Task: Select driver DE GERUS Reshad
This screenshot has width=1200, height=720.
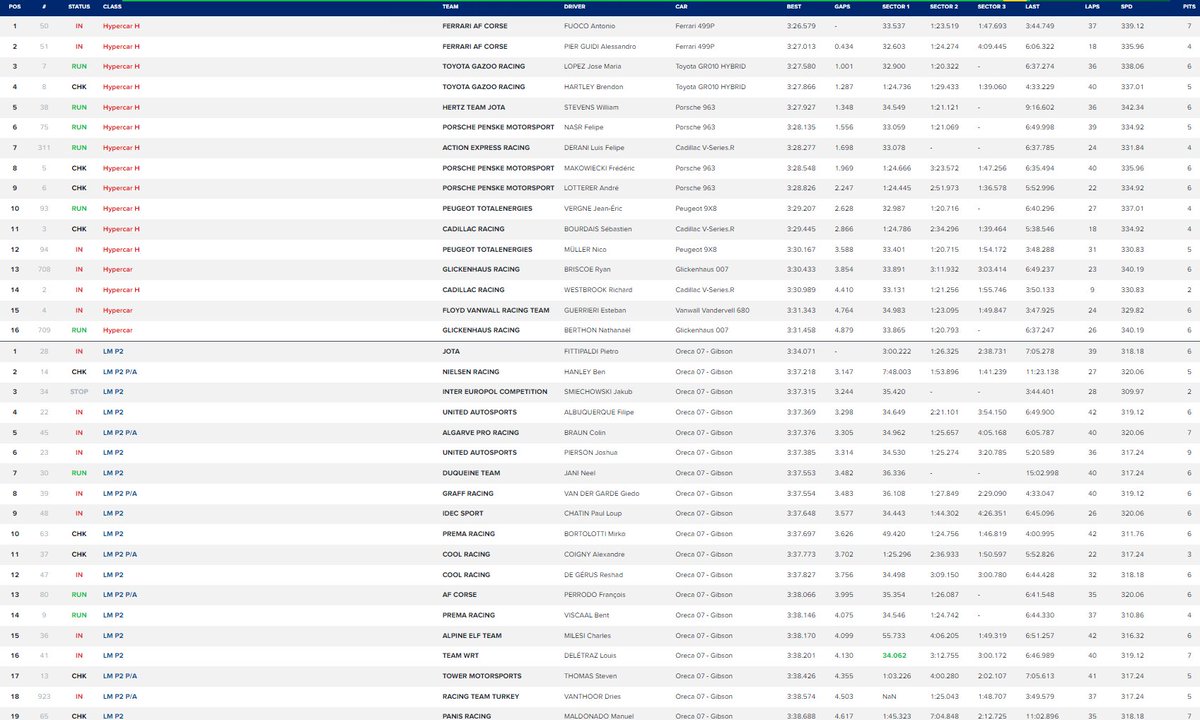Action: [x=593, y=574]
